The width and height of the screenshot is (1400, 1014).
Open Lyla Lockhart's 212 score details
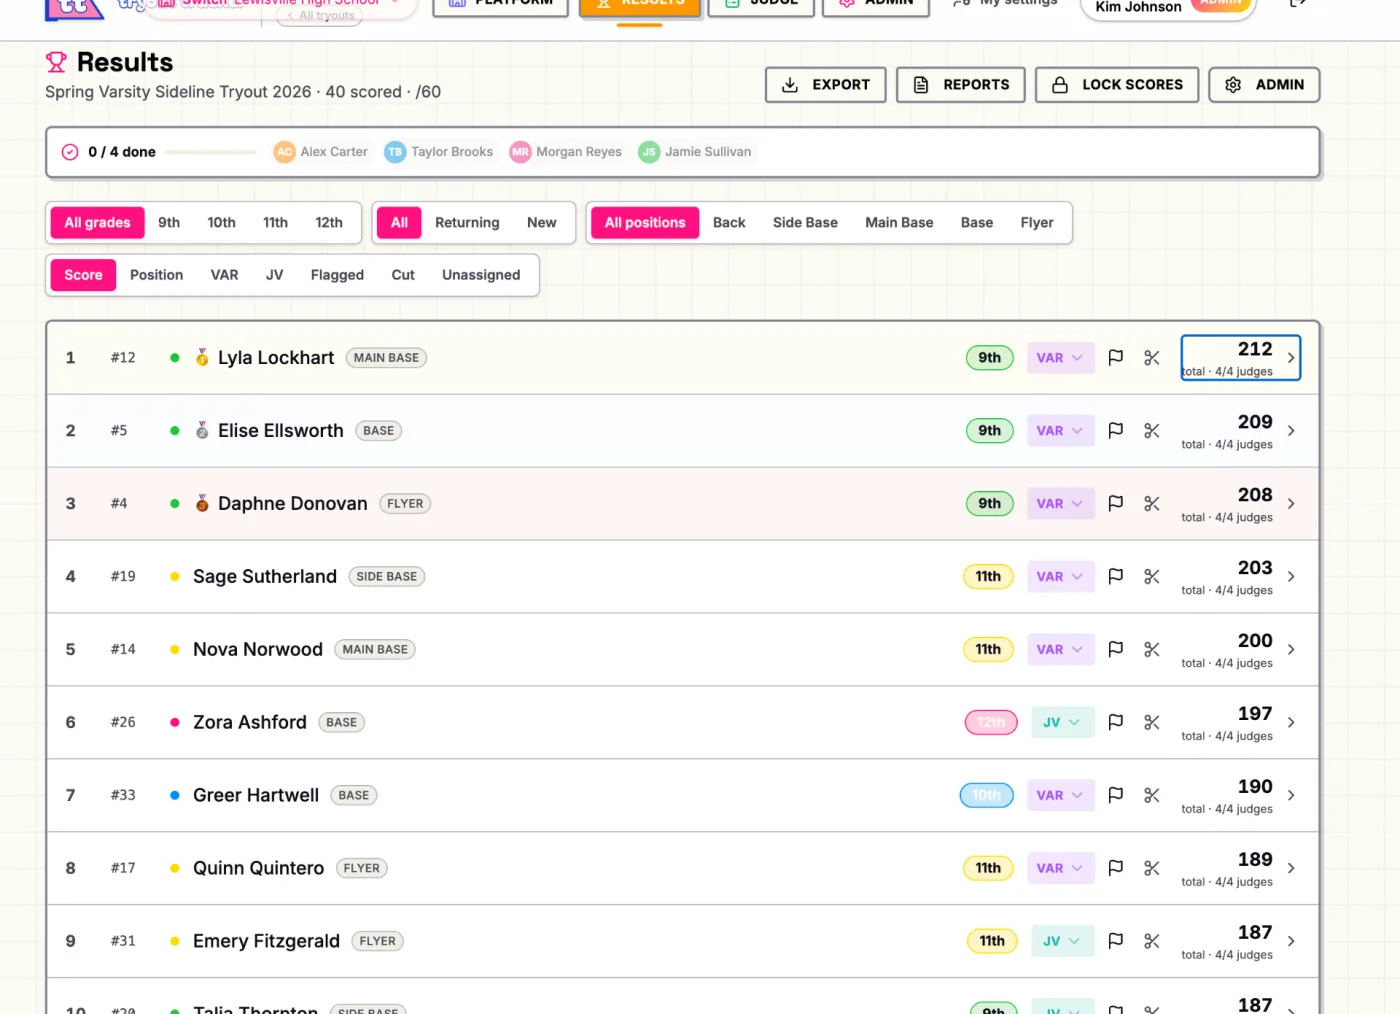coord(1241,357)
